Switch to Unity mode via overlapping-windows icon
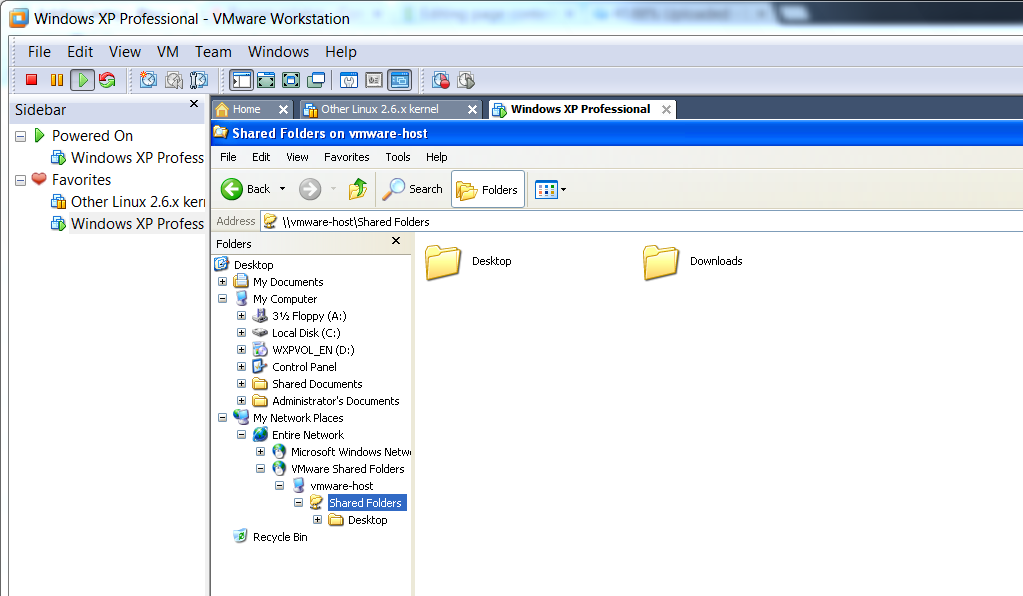 (x=316, y=80)
